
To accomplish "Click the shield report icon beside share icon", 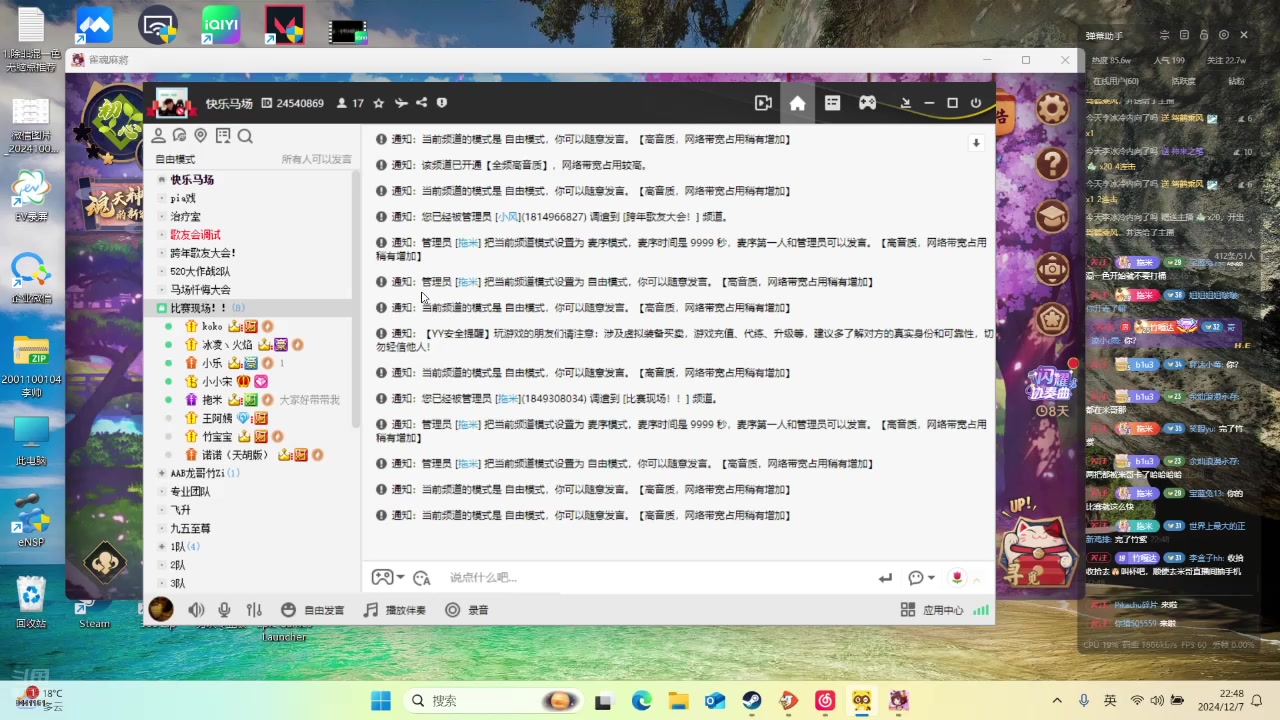I will point(441,103).
